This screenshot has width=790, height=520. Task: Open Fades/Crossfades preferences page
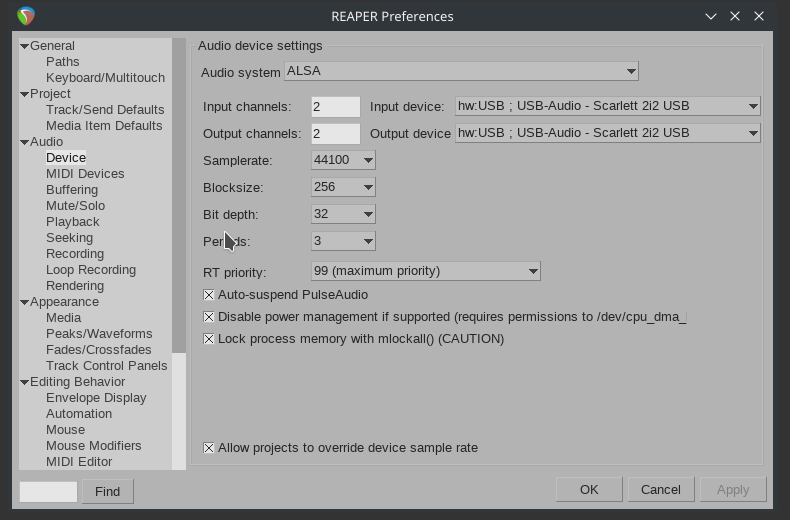(99, 350)
